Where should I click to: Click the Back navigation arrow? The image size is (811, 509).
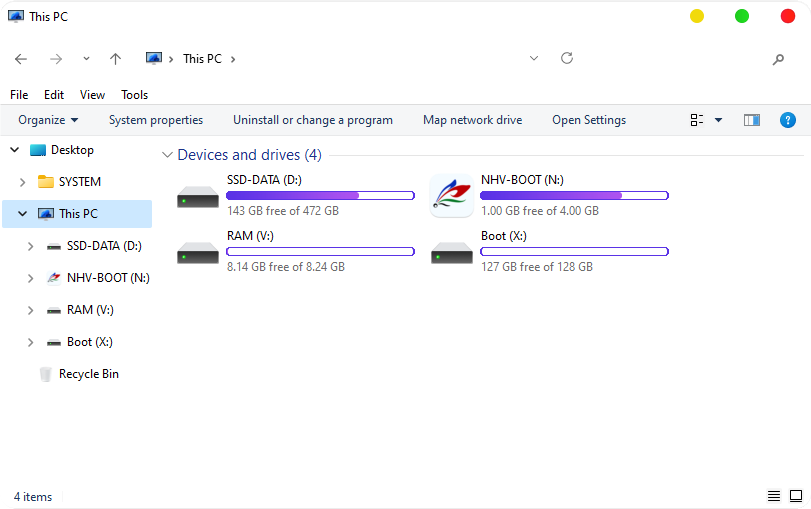pyautogui.click(x=21, y=59)
